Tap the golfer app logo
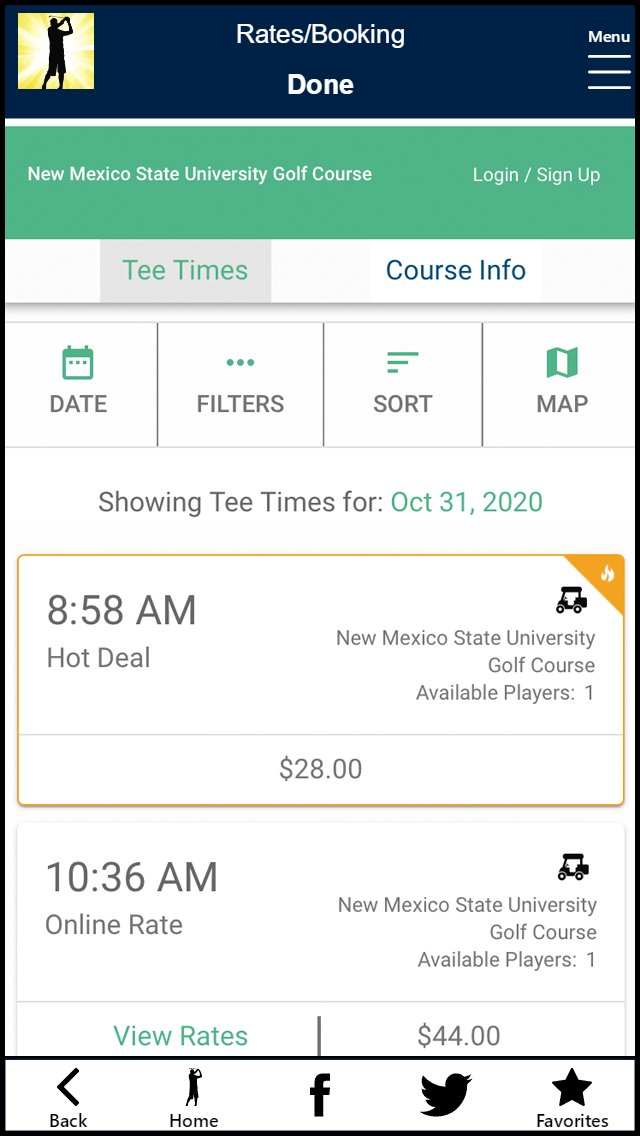640x1136 pixels. pyautogui.click(x=55, y=52)
